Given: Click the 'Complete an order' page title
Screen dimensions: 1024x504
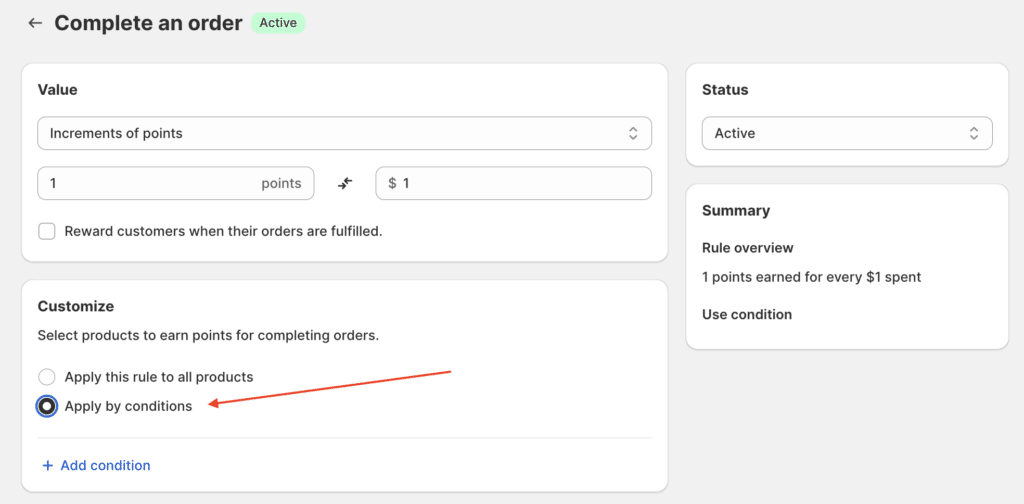Looking at the screenshot, I should point(148,23).
